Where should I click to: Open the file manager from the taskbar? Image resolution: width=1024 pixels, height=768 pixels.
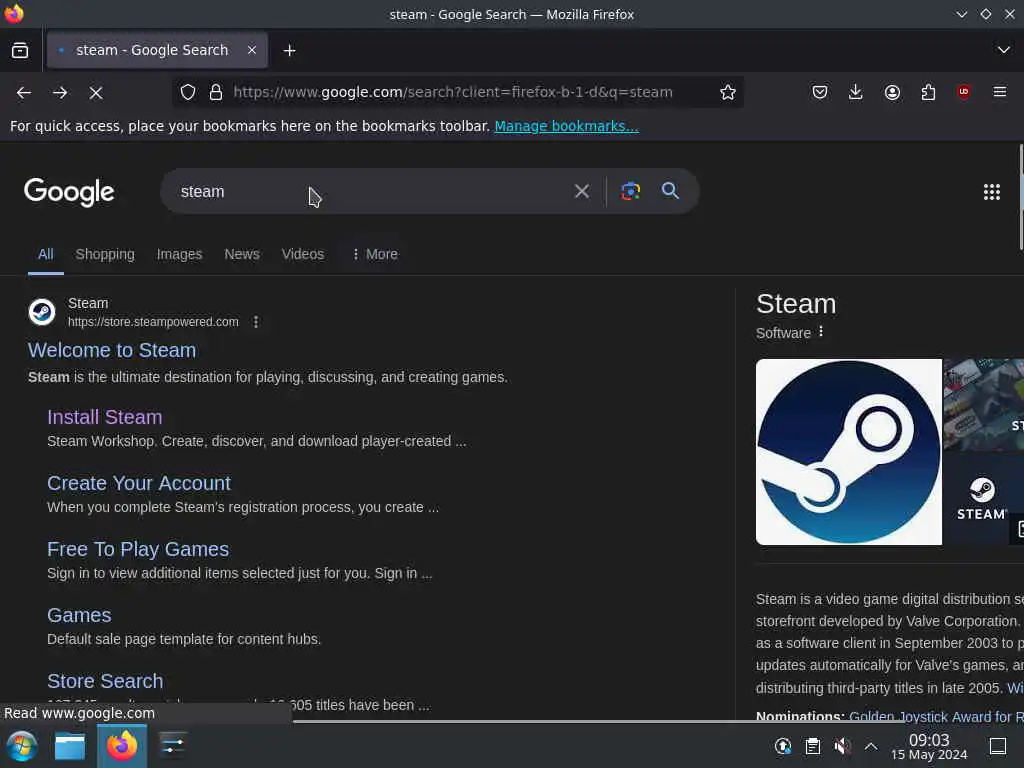coord(70,746)
